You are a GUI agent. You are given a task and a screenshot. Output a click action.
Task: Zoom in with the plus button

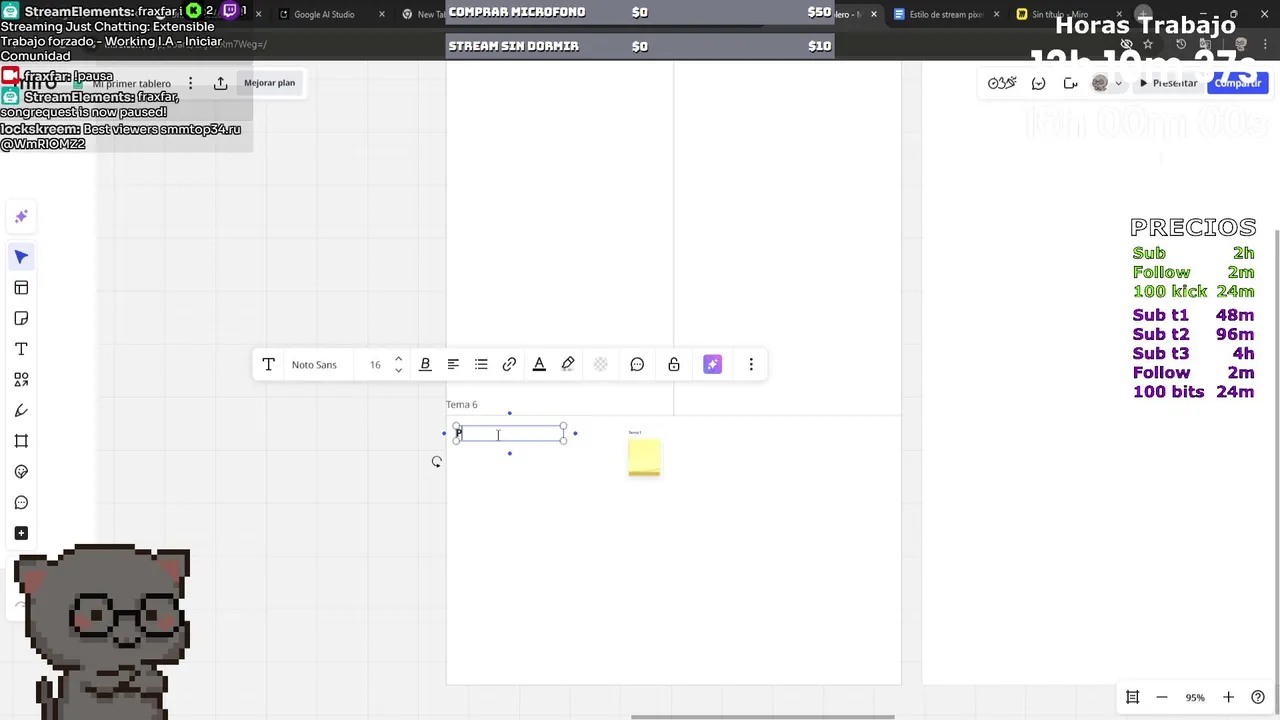click(x=1229, y=697)
